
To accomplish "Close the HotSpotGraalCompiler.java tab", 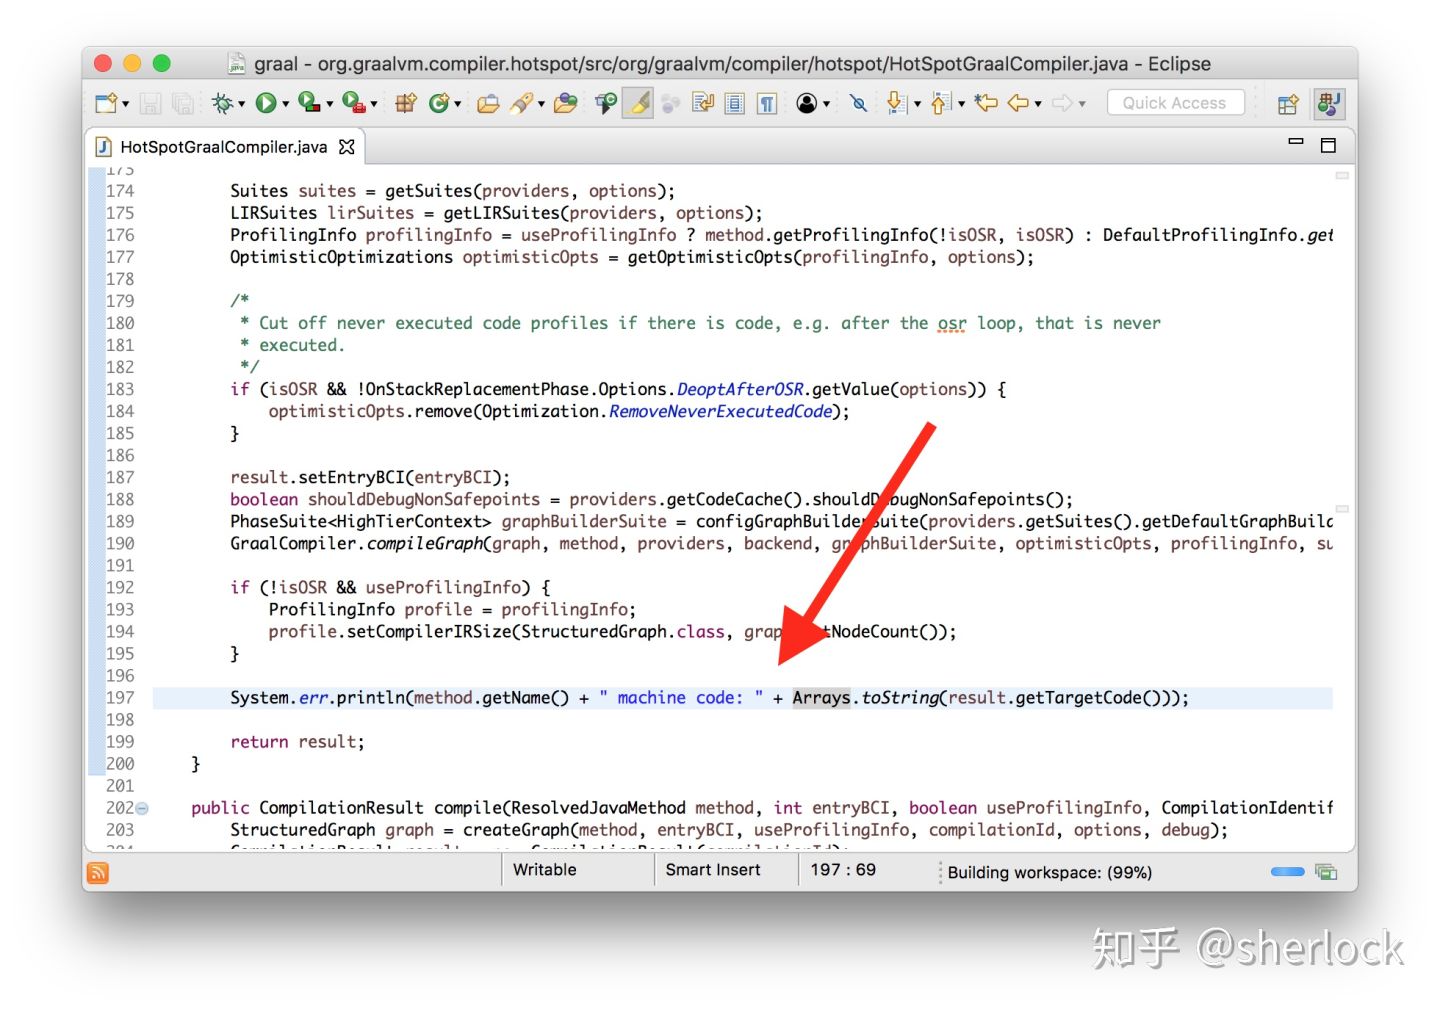I will pyautogui.click(x=347, y=147).
